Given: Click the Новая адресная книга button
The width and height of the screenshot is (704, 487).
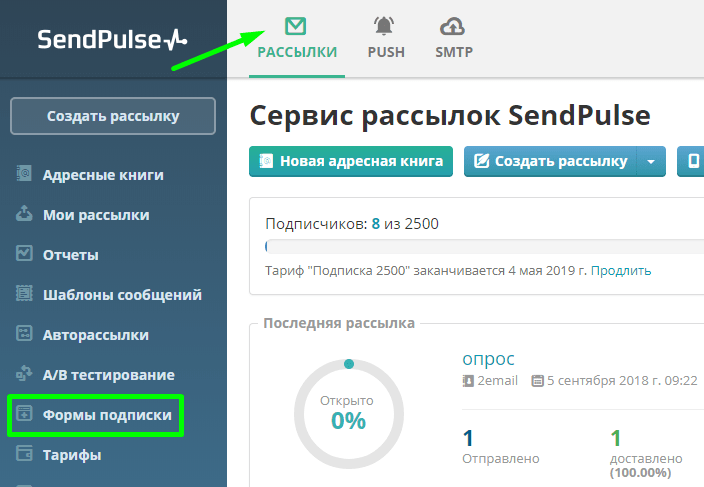Looking at the screenshot, I should (351, 161).
